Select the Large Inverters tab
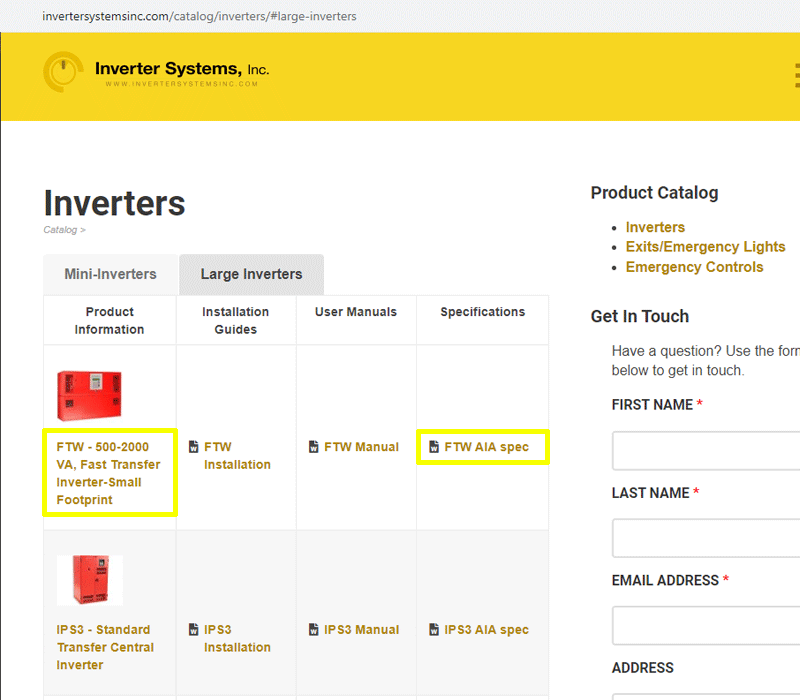Viewport: 800px width, 700px height. pyautogui.click(x=251, y=274)
